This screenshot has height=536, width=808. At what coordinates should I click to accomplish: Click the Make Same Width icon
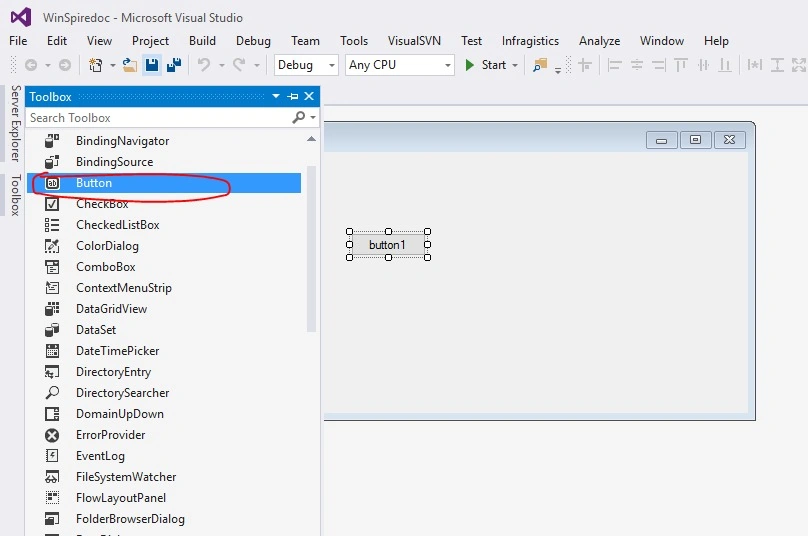754,65
